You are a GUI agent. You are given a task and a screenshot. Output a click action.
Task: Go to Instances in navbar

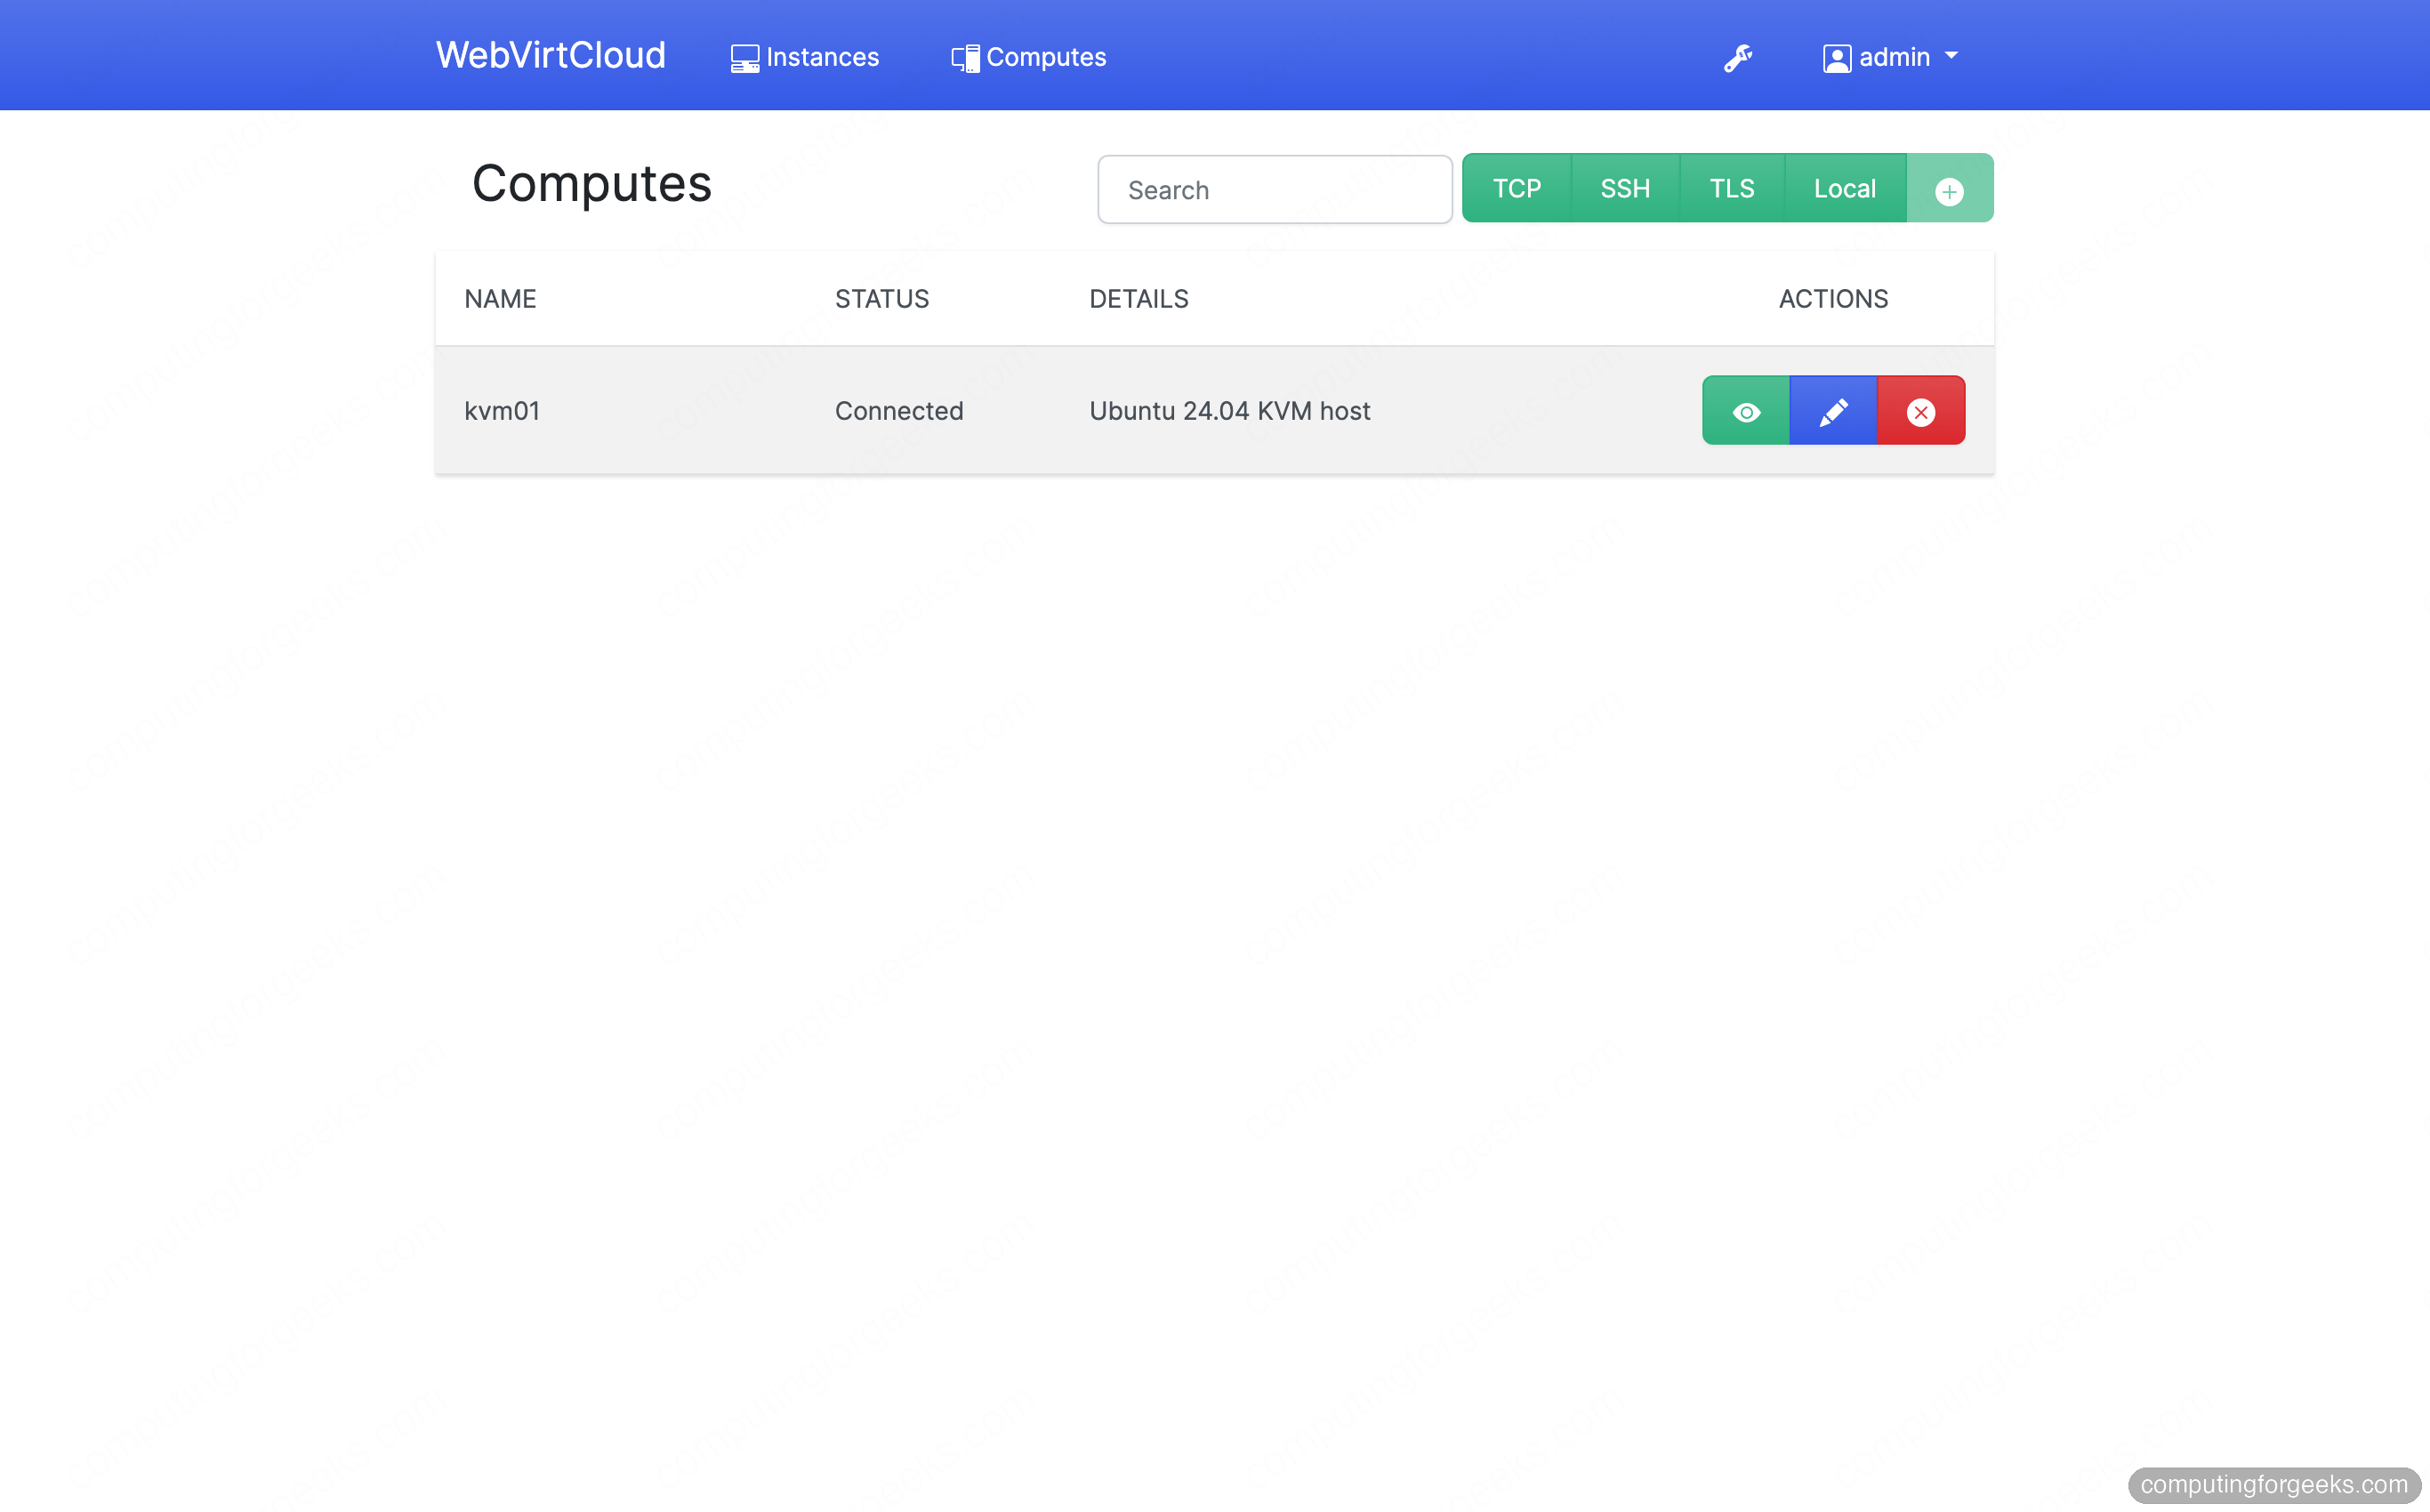(x=805, y=58)
